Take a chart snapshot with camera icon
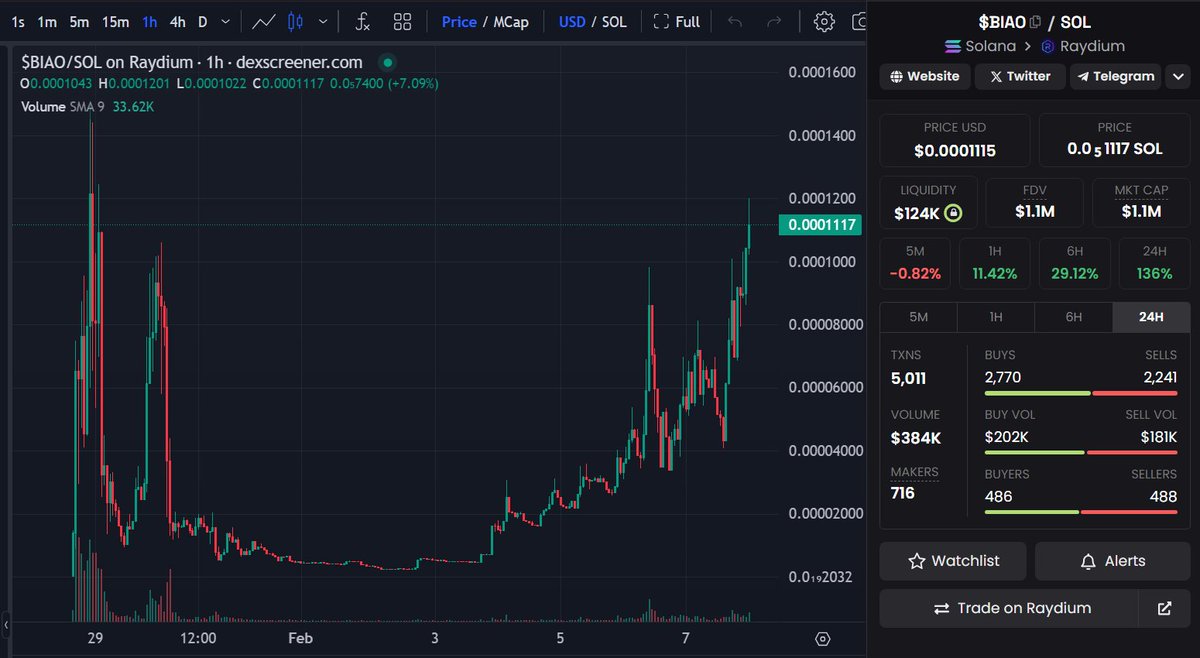The height and width of the screenshot is (658, 1200). [x=858, y=21]
